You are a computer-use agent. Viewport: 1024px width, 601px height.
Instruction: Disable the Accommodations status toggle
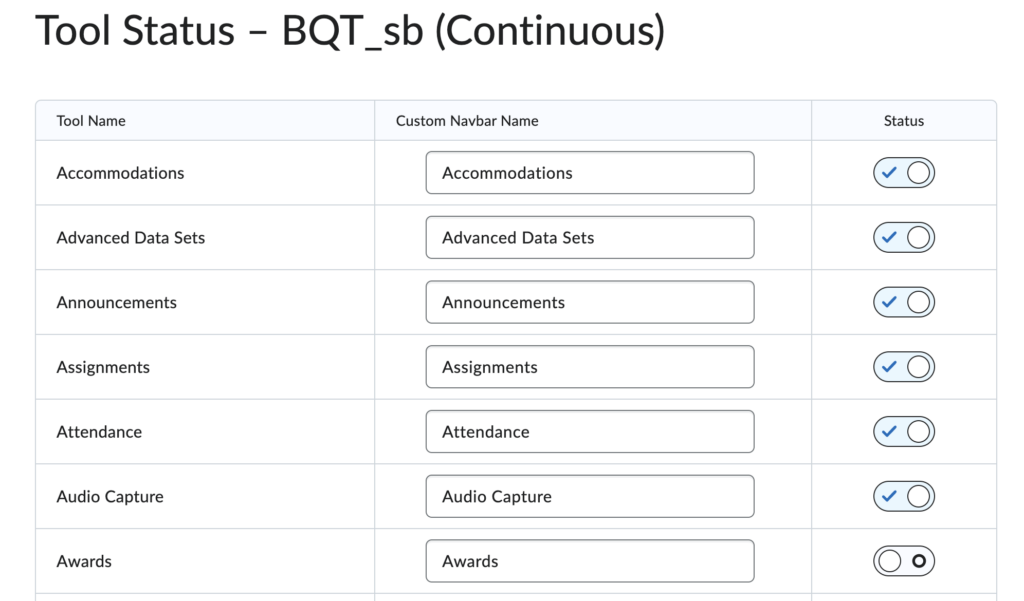[904, 173]
